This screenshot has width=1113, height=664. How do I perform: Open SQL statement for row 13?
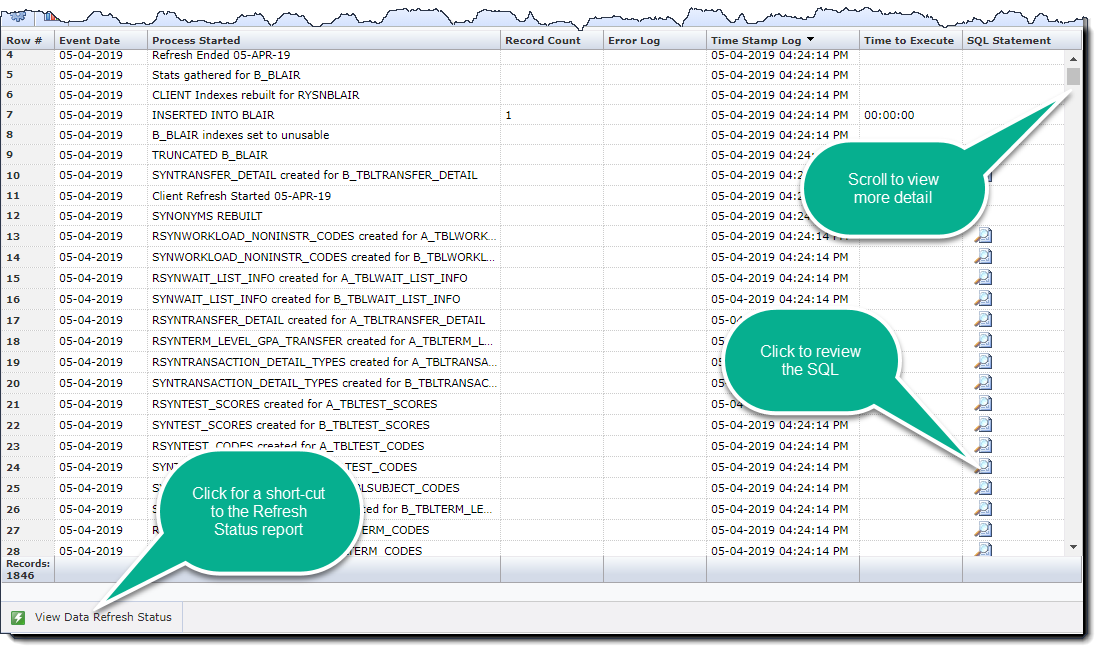click(x=983, y=236)
